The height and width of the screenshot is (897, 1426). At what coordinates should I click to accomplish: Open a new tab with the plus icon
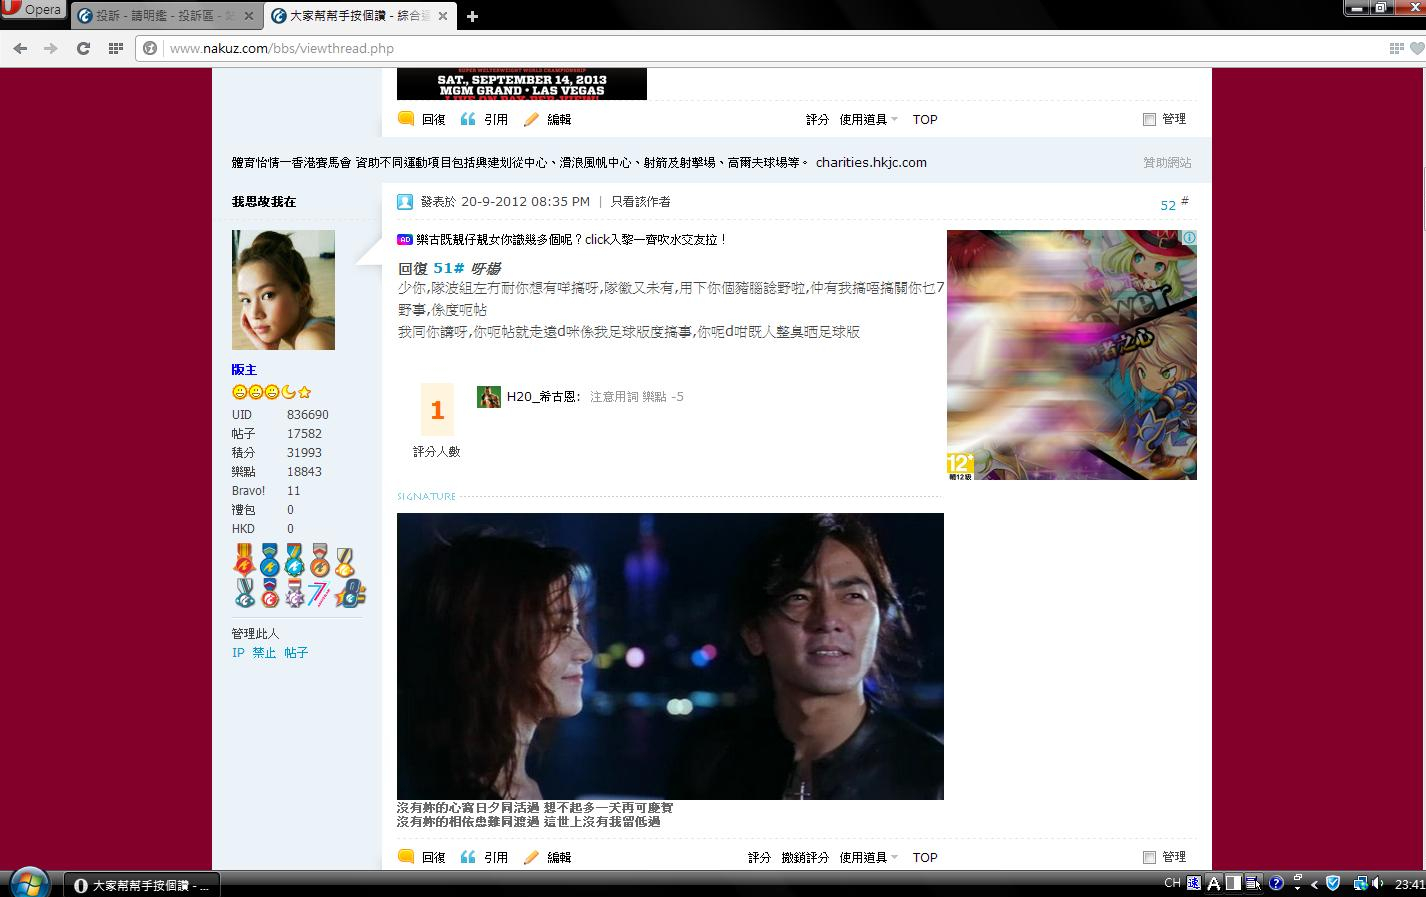tap(472, 16)
